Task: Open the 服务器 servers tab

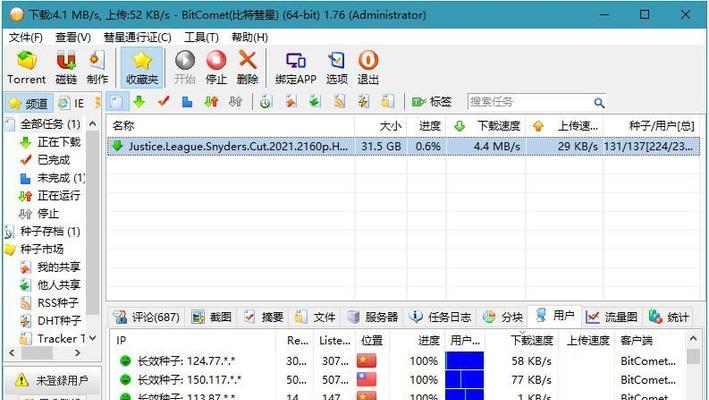Action: tap(373, 317)
